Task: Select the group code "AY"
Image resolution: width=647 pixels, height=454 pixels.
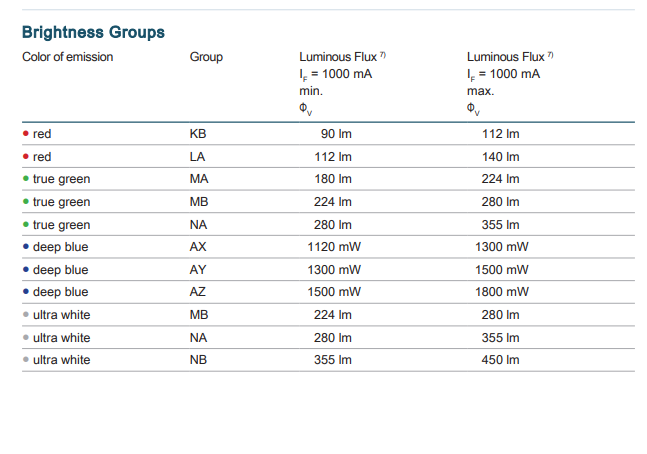Action: point(198,270)
